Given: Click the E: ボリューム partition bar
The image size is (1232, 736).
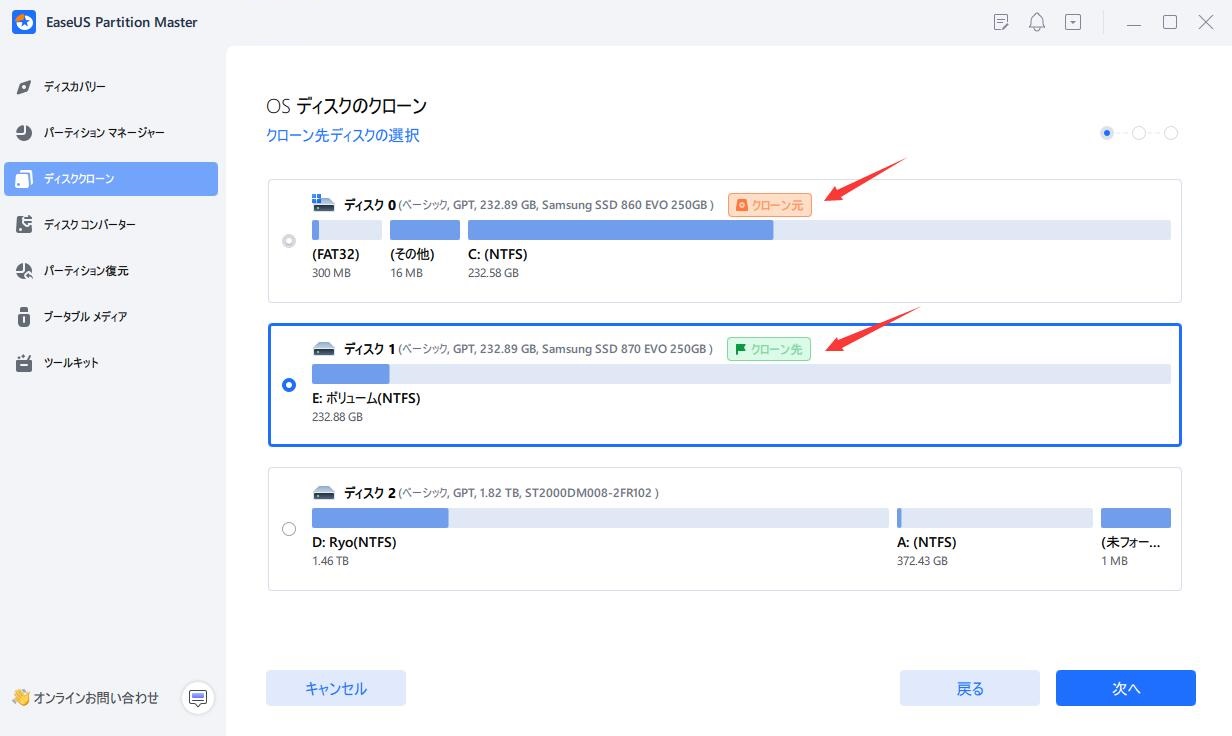Looking at the screenshot, I should pos(741,374).
